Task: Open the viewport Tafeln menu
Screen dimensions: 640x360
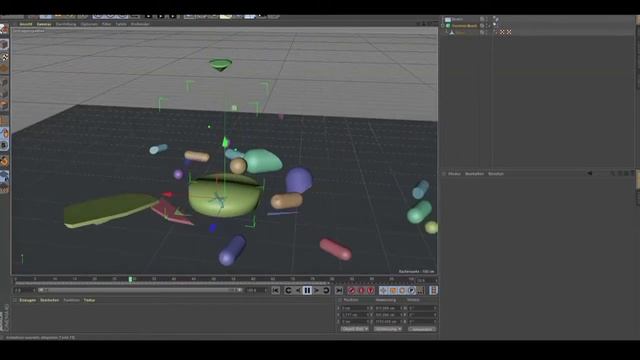Action: coord(121,24)
